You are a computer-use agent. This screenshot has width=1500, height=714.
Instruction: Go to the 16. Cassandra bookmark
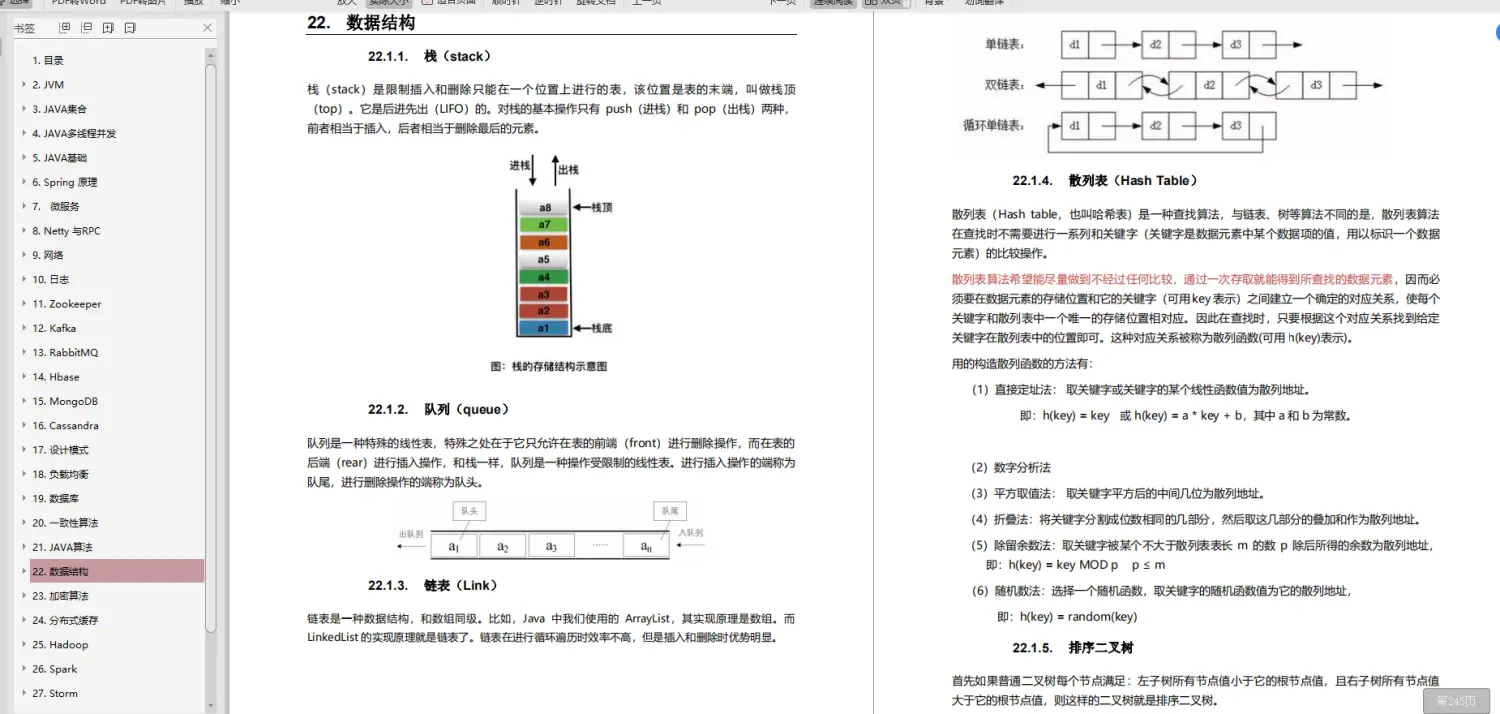tap(65, 425)
